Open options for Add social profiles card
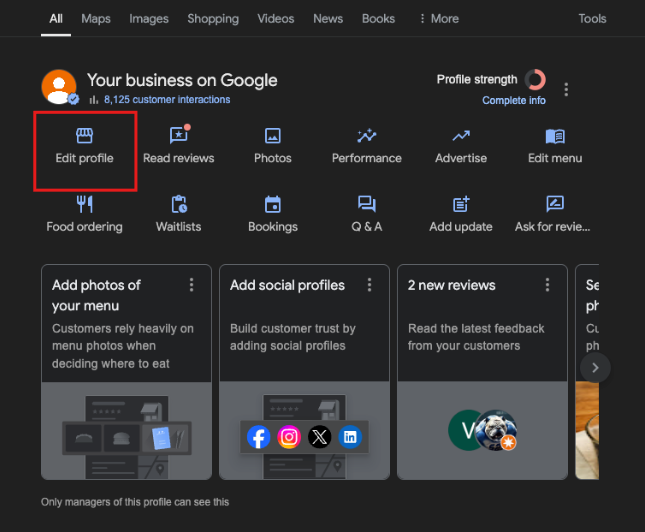This screenshot has height=532, width=645. (369, 285)
